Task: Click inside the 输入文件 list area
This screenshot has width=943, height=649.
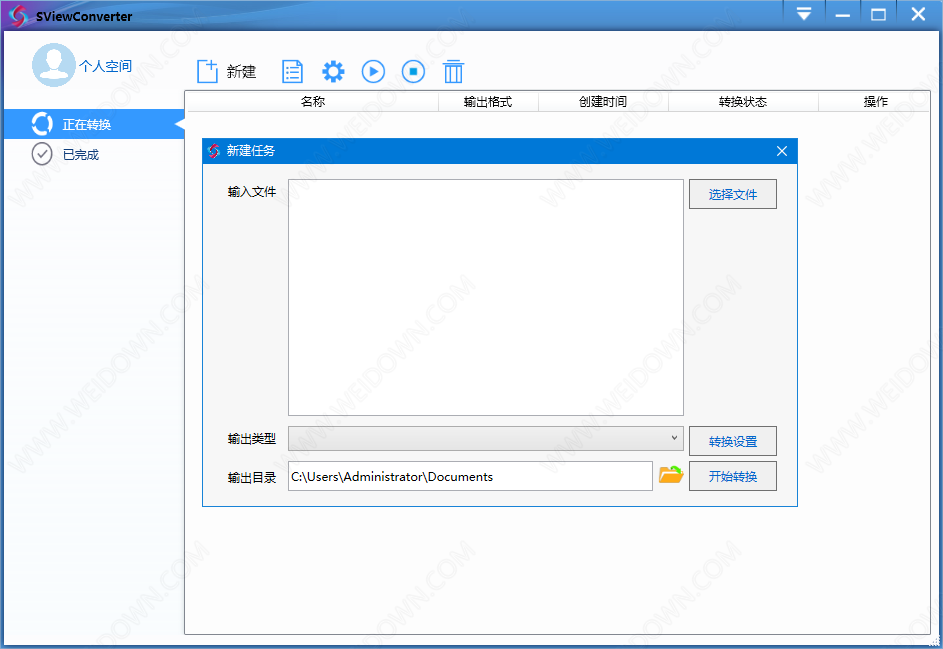Action: 486,297
